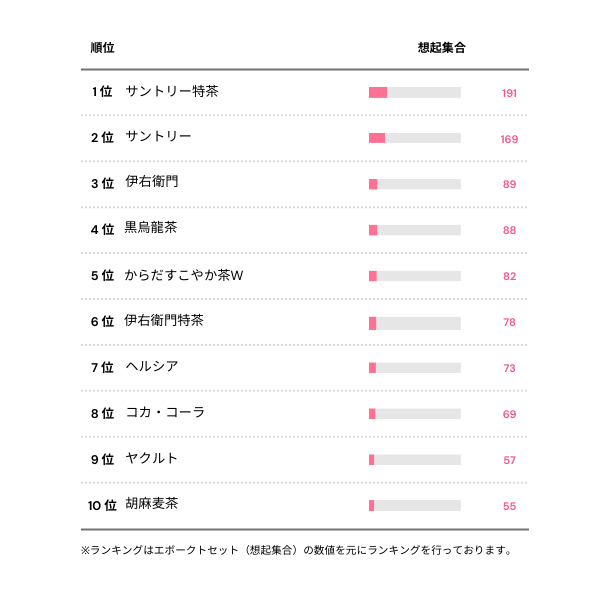600x600 pixels.
Task: Click the bar next to 黒烏龍茶
Action: coord(414,230)
